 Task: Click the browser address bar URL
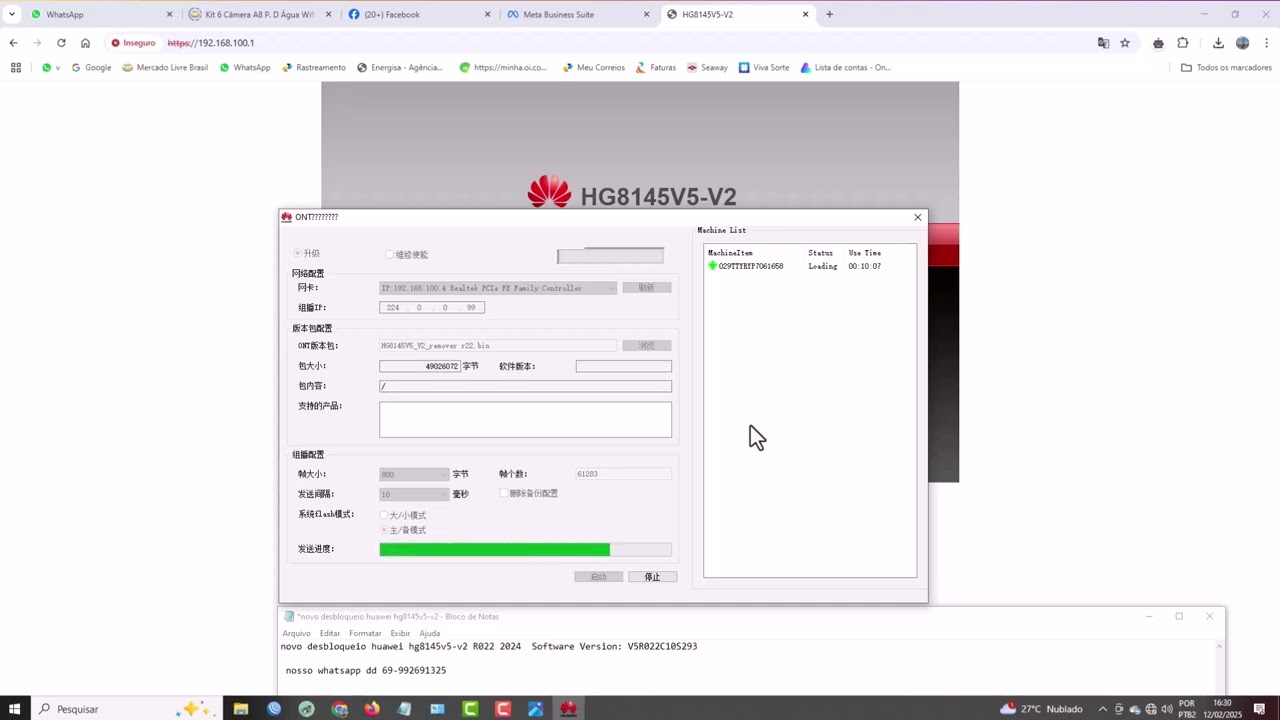pos(211,43)
